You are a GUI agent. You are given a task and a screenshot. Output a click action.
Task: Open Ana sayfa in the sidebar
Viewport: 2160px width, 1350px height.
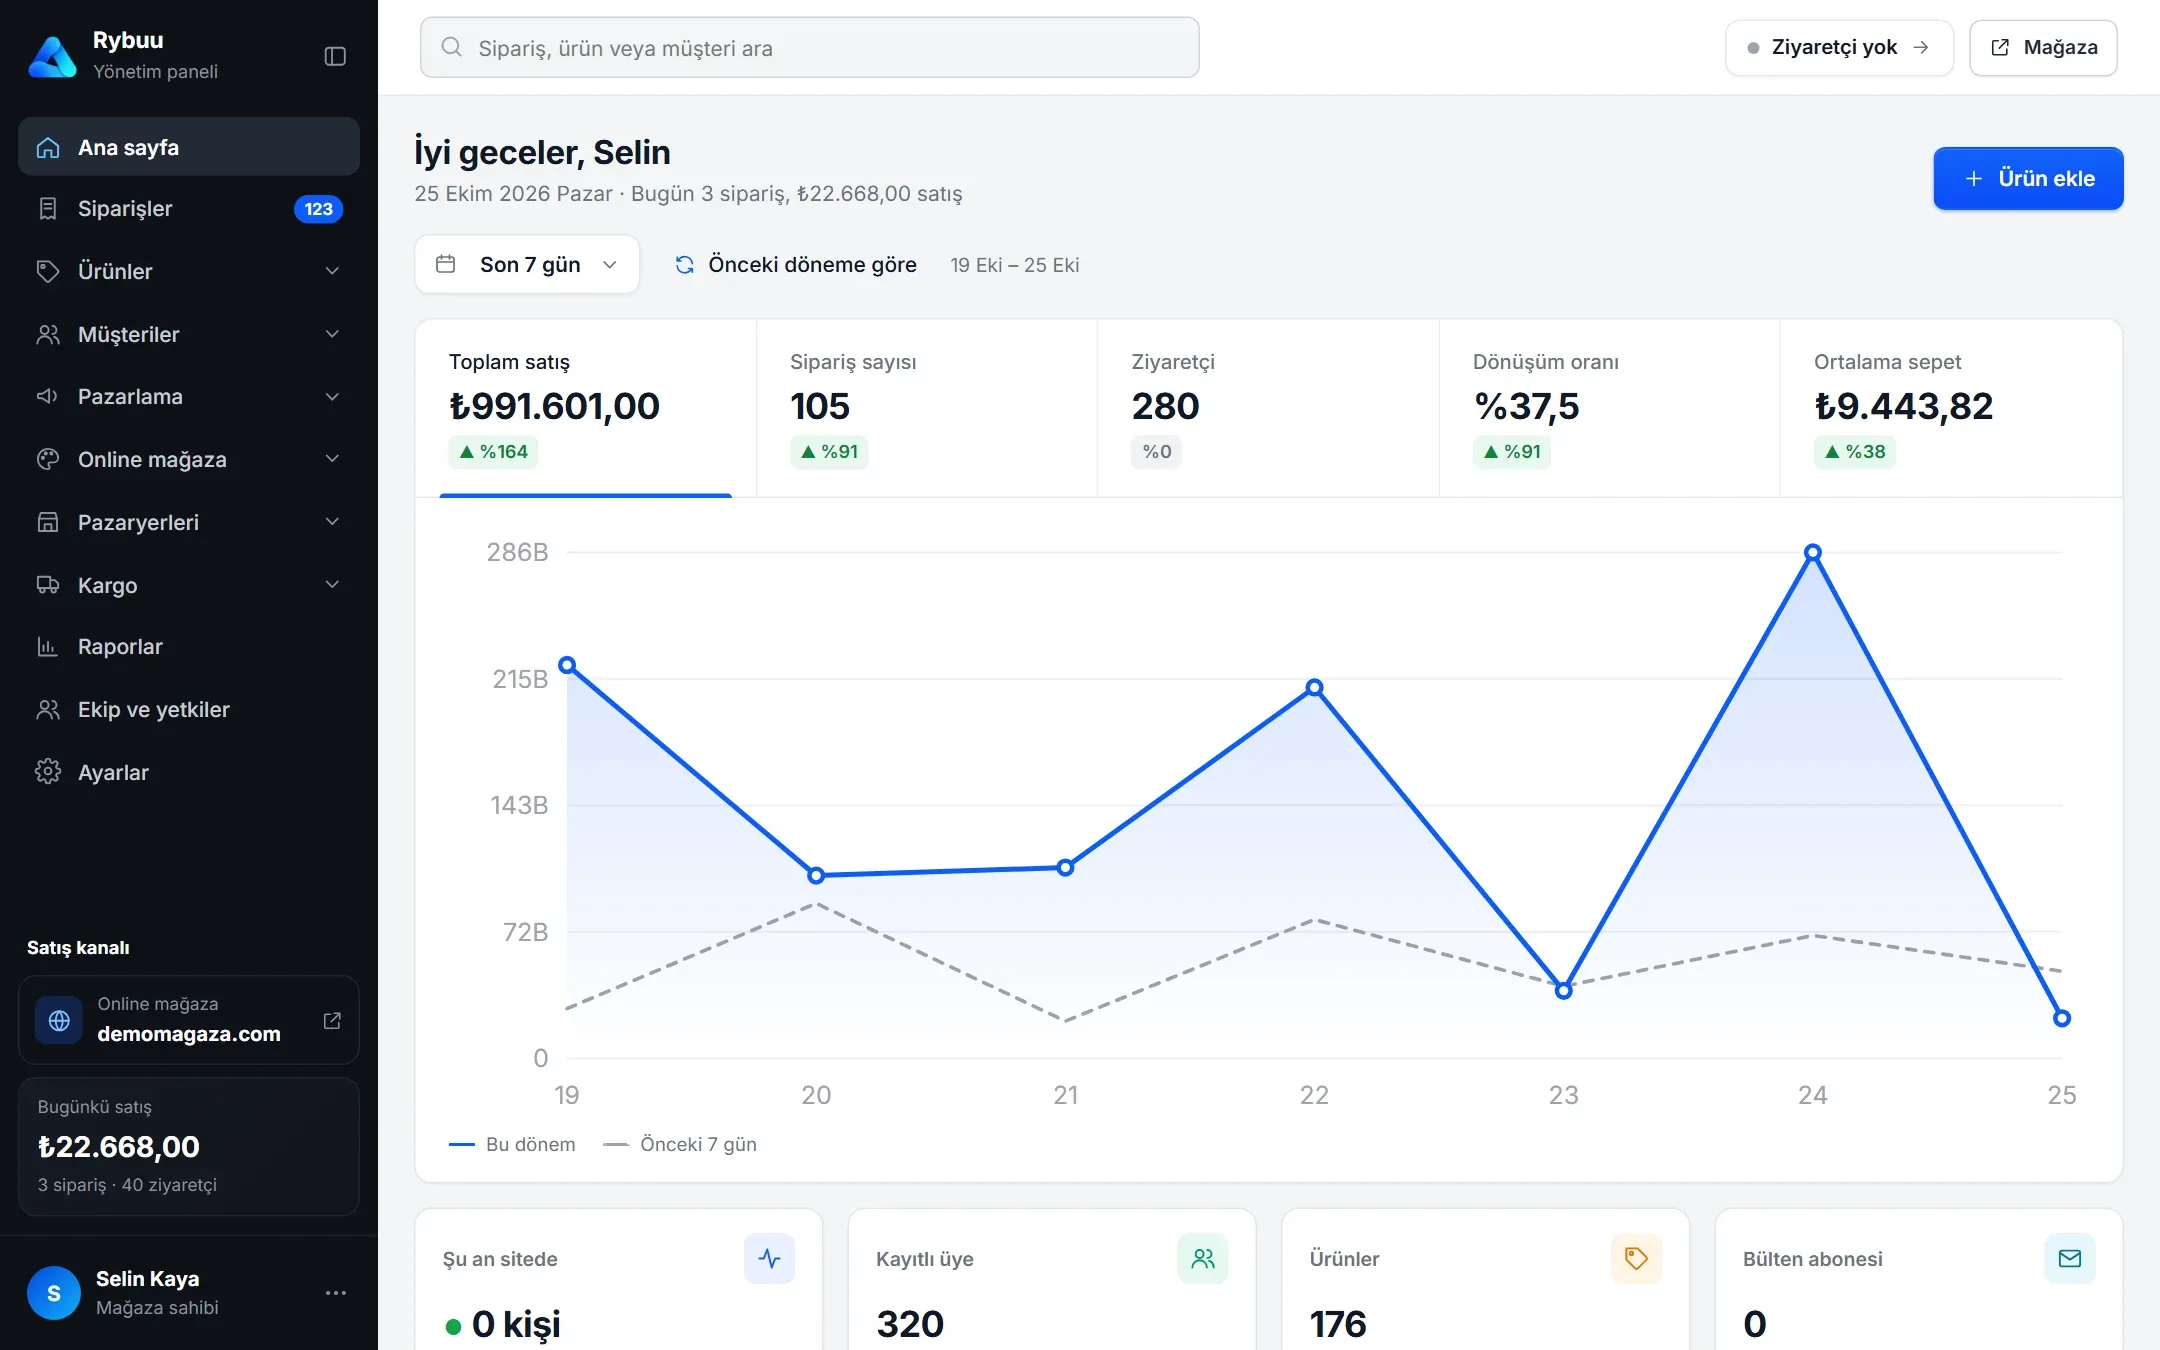click(189, 147)
